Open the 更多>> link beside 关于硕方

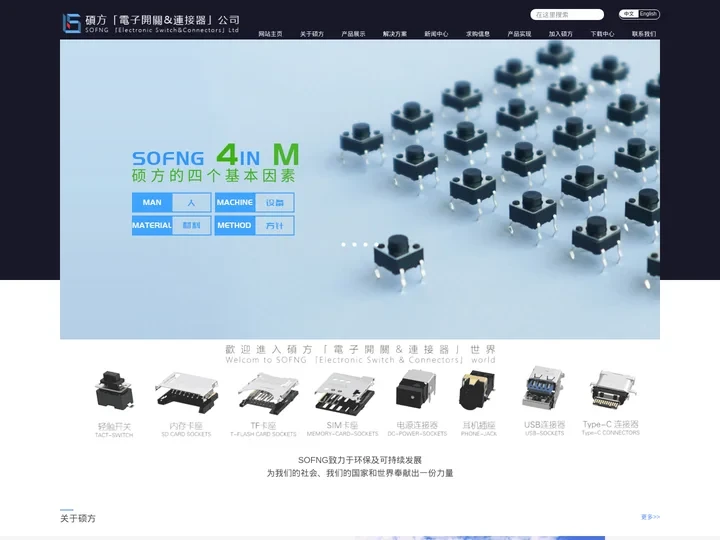[x=650, y=517]
